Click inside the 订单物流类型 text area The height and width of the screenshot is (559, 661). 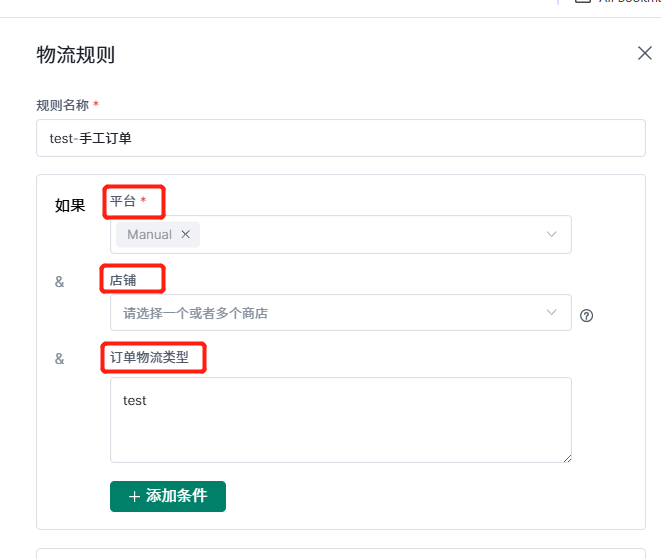[341, 420]
